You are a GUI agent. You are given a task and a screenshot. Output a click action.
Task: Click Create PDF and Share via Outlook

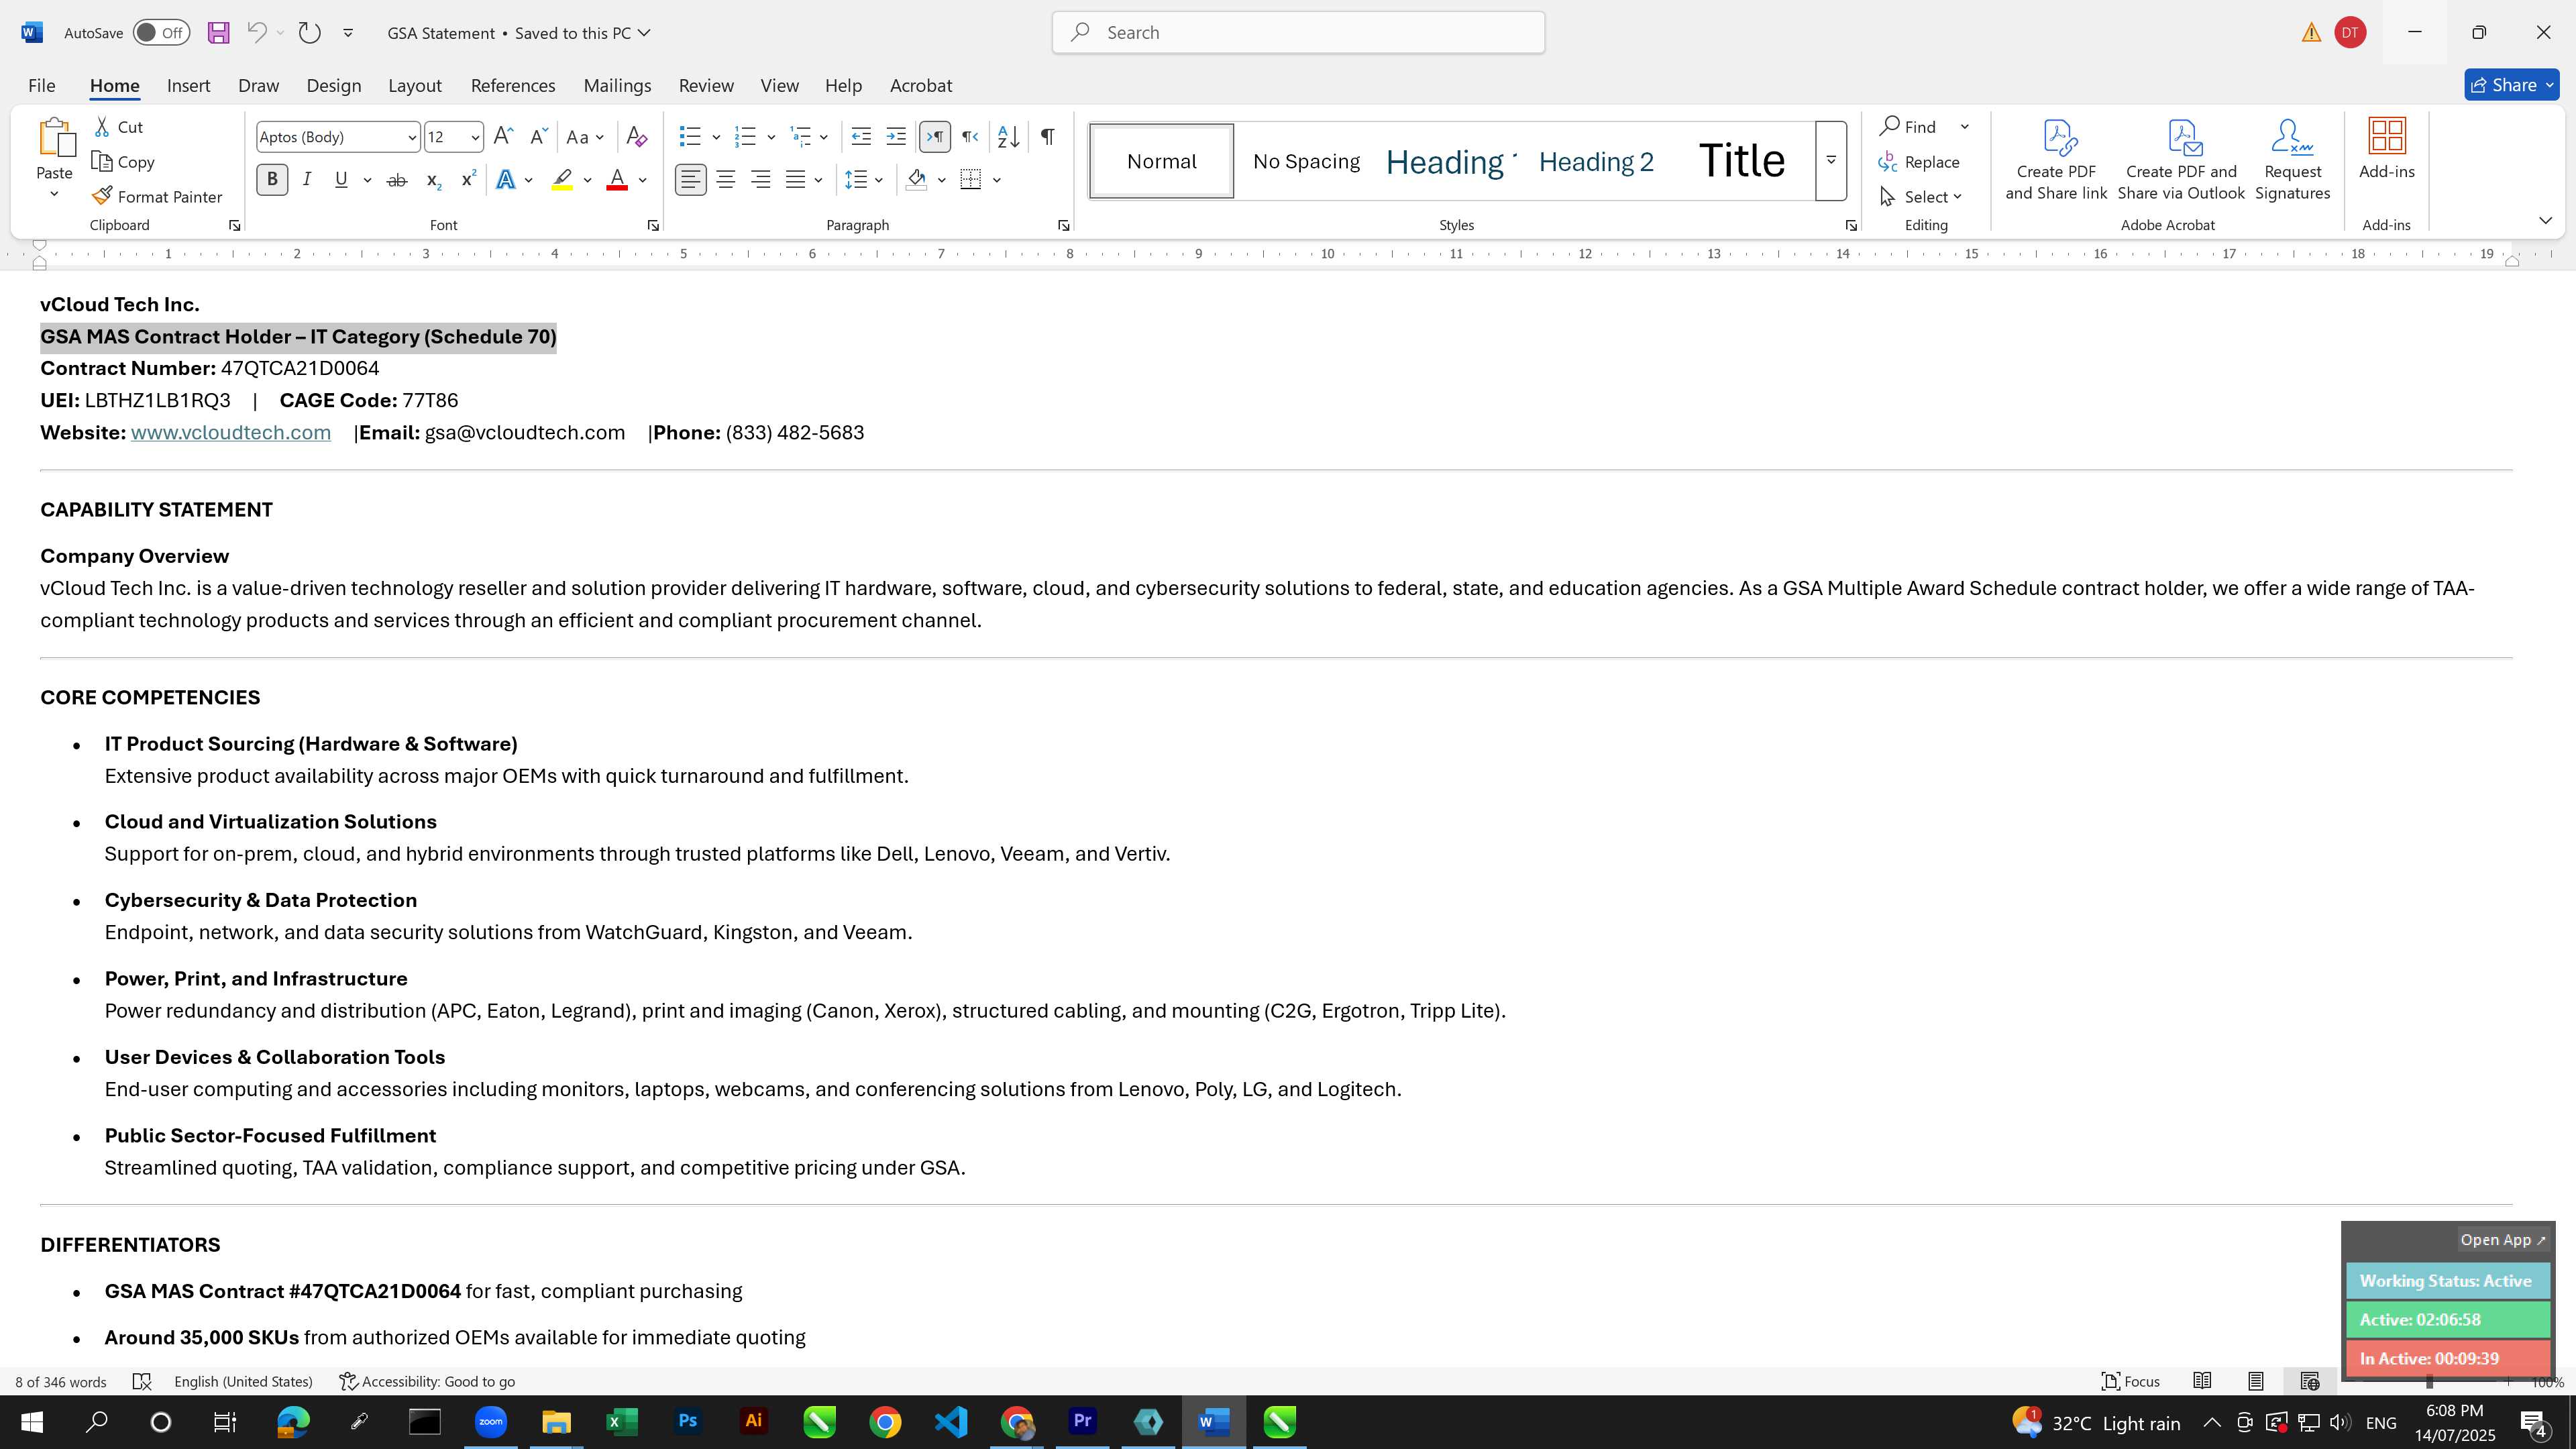(x=2181, y=161)
